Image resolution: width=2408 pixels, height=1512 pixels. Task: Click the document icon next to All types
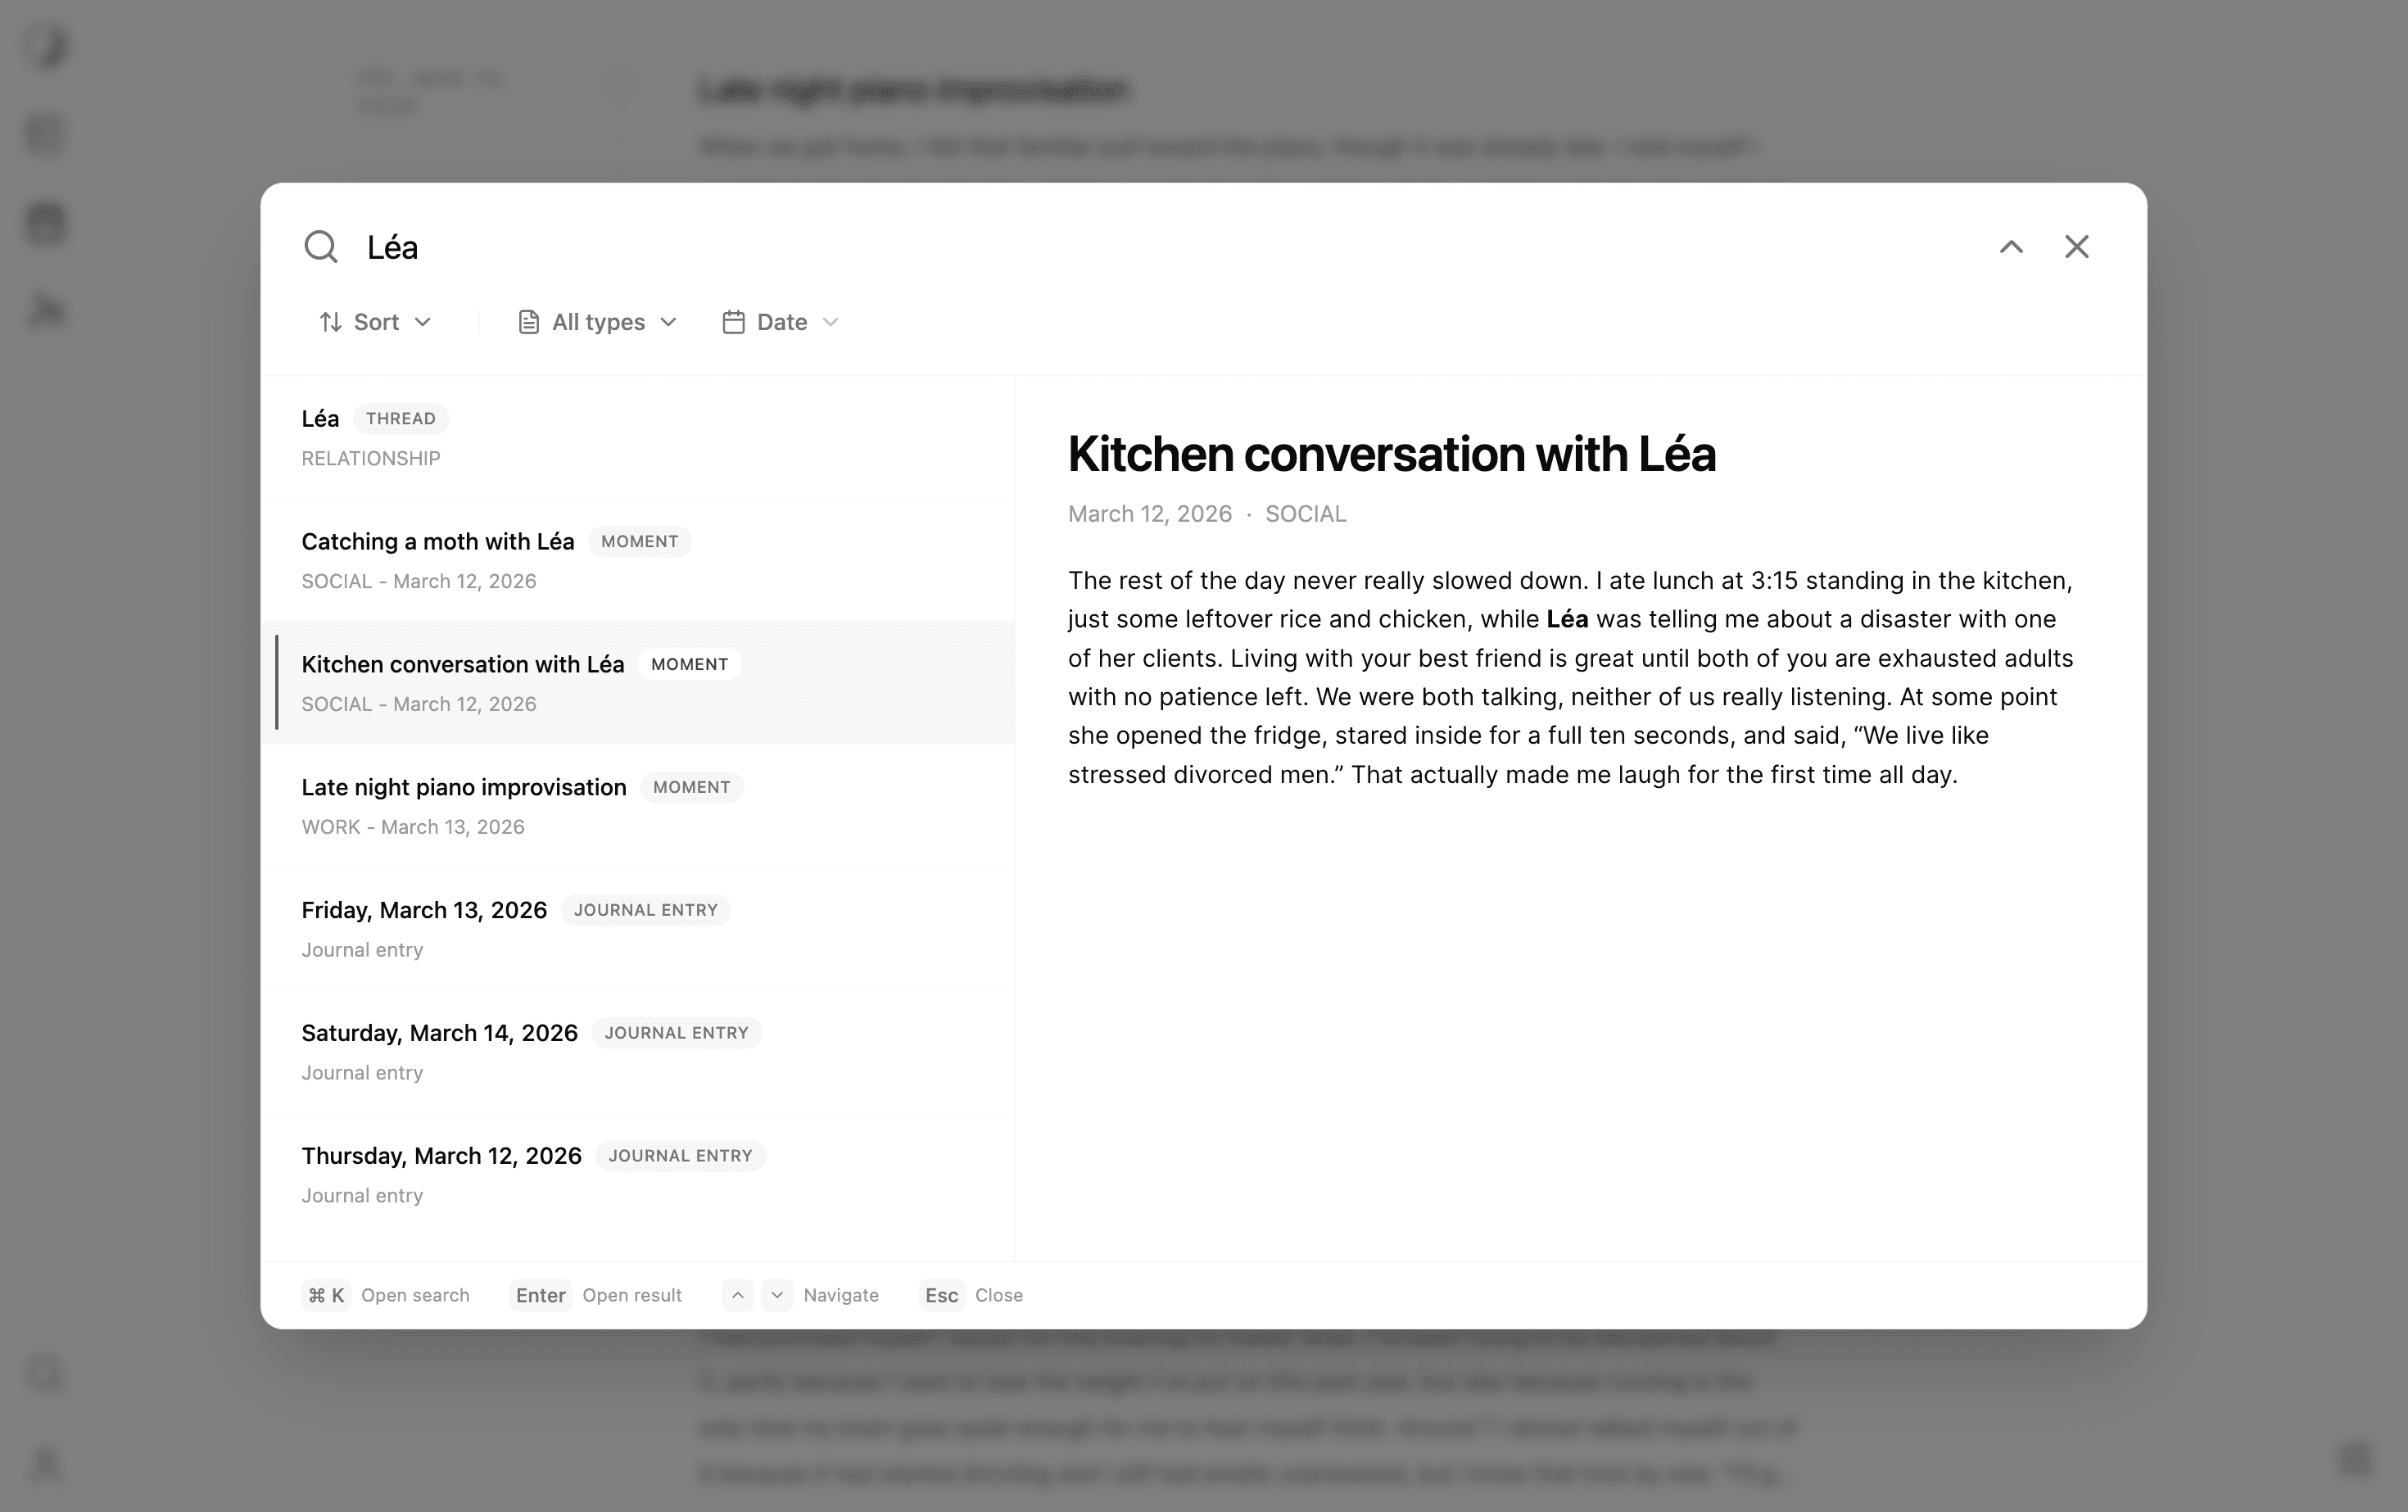(x=529, y=321)
